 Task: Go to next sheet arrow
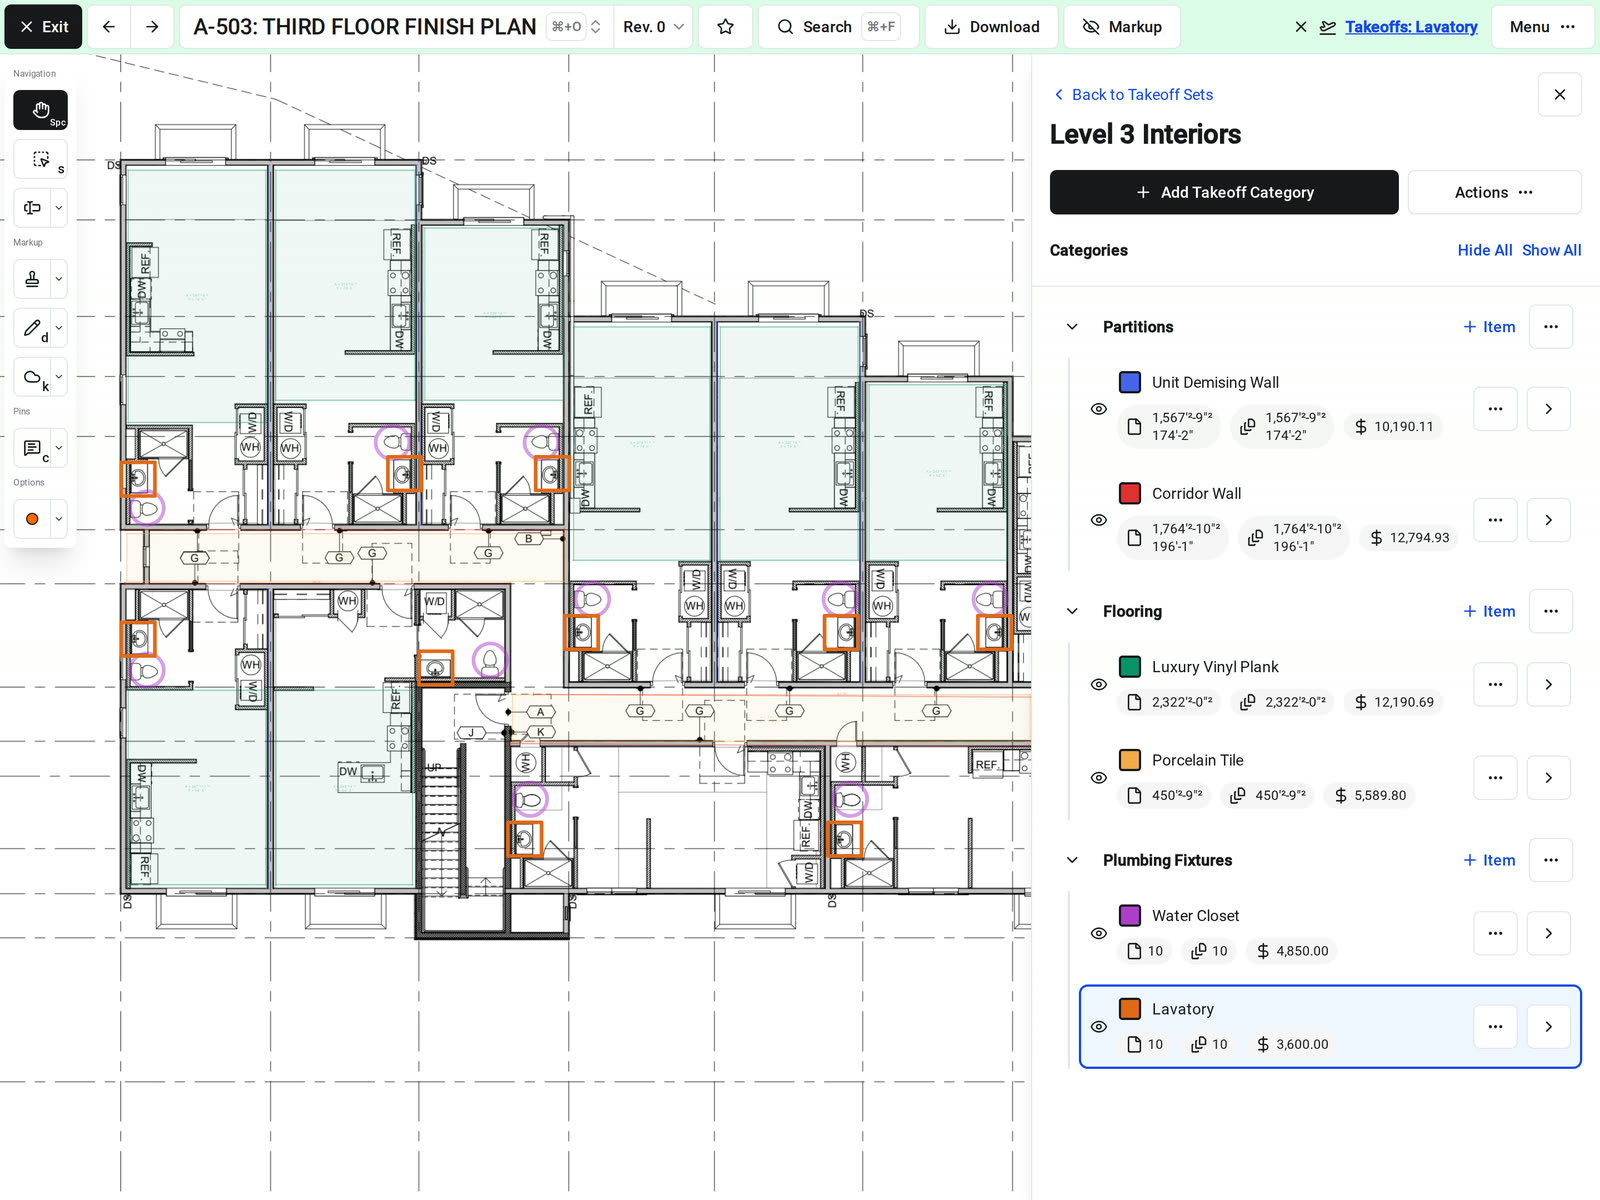(x=152, y=27)
